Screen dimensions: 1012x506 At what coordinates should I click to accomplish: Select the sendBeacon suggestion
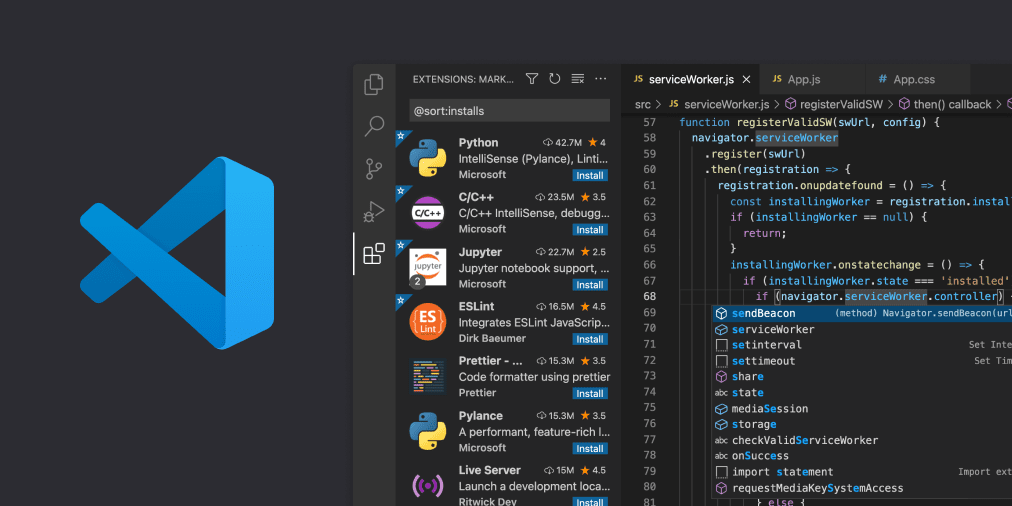pyautogui.click(x=862, y=314)
